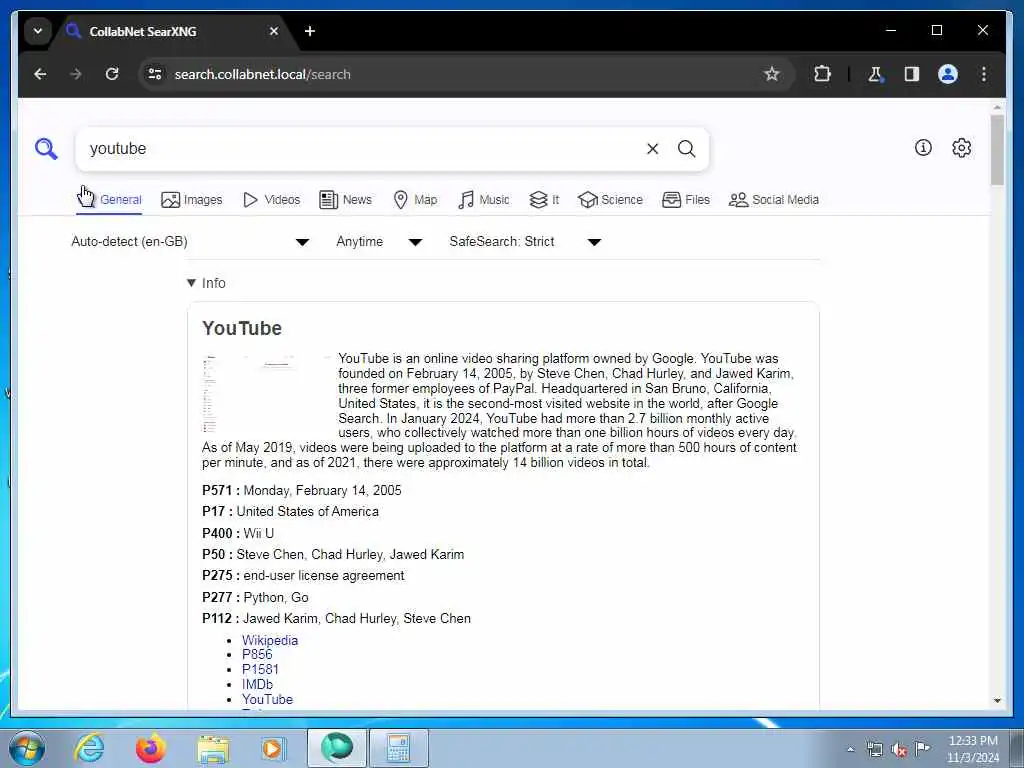
Task: Click the P275 end-user license agreement row
Action: 303,576
